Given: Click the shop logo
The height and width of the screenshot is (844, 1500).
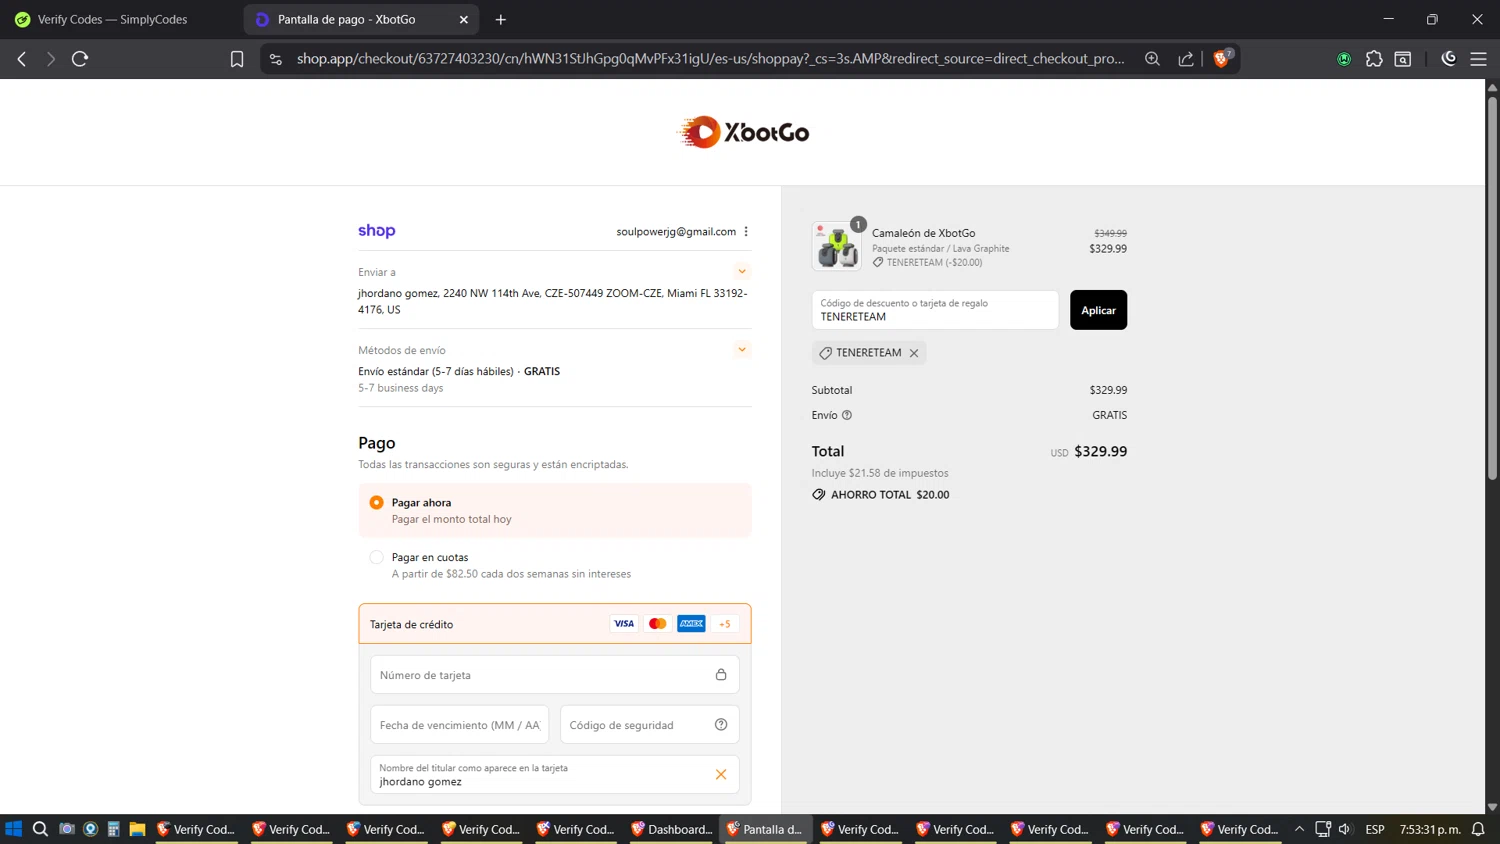Looking at the screenshot, I should point(377,231).
